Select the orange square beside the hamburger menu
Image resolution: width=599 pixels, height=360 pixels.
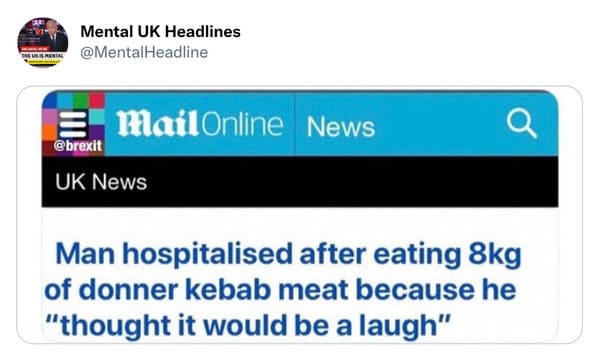click(x=49, y=132)
